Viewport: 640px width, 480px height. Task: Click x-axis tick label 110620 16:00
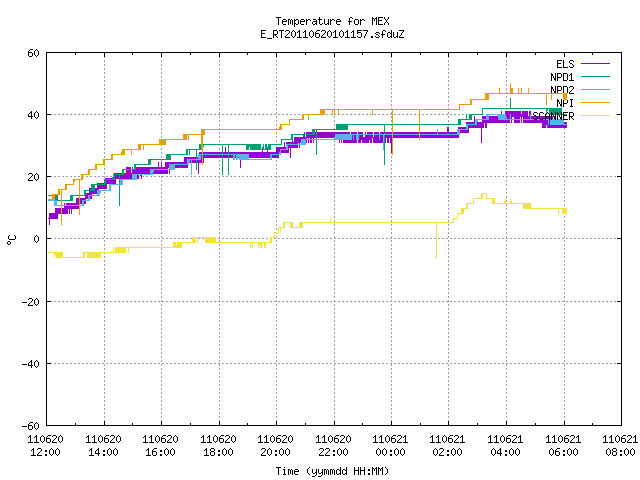click(160, 446)
